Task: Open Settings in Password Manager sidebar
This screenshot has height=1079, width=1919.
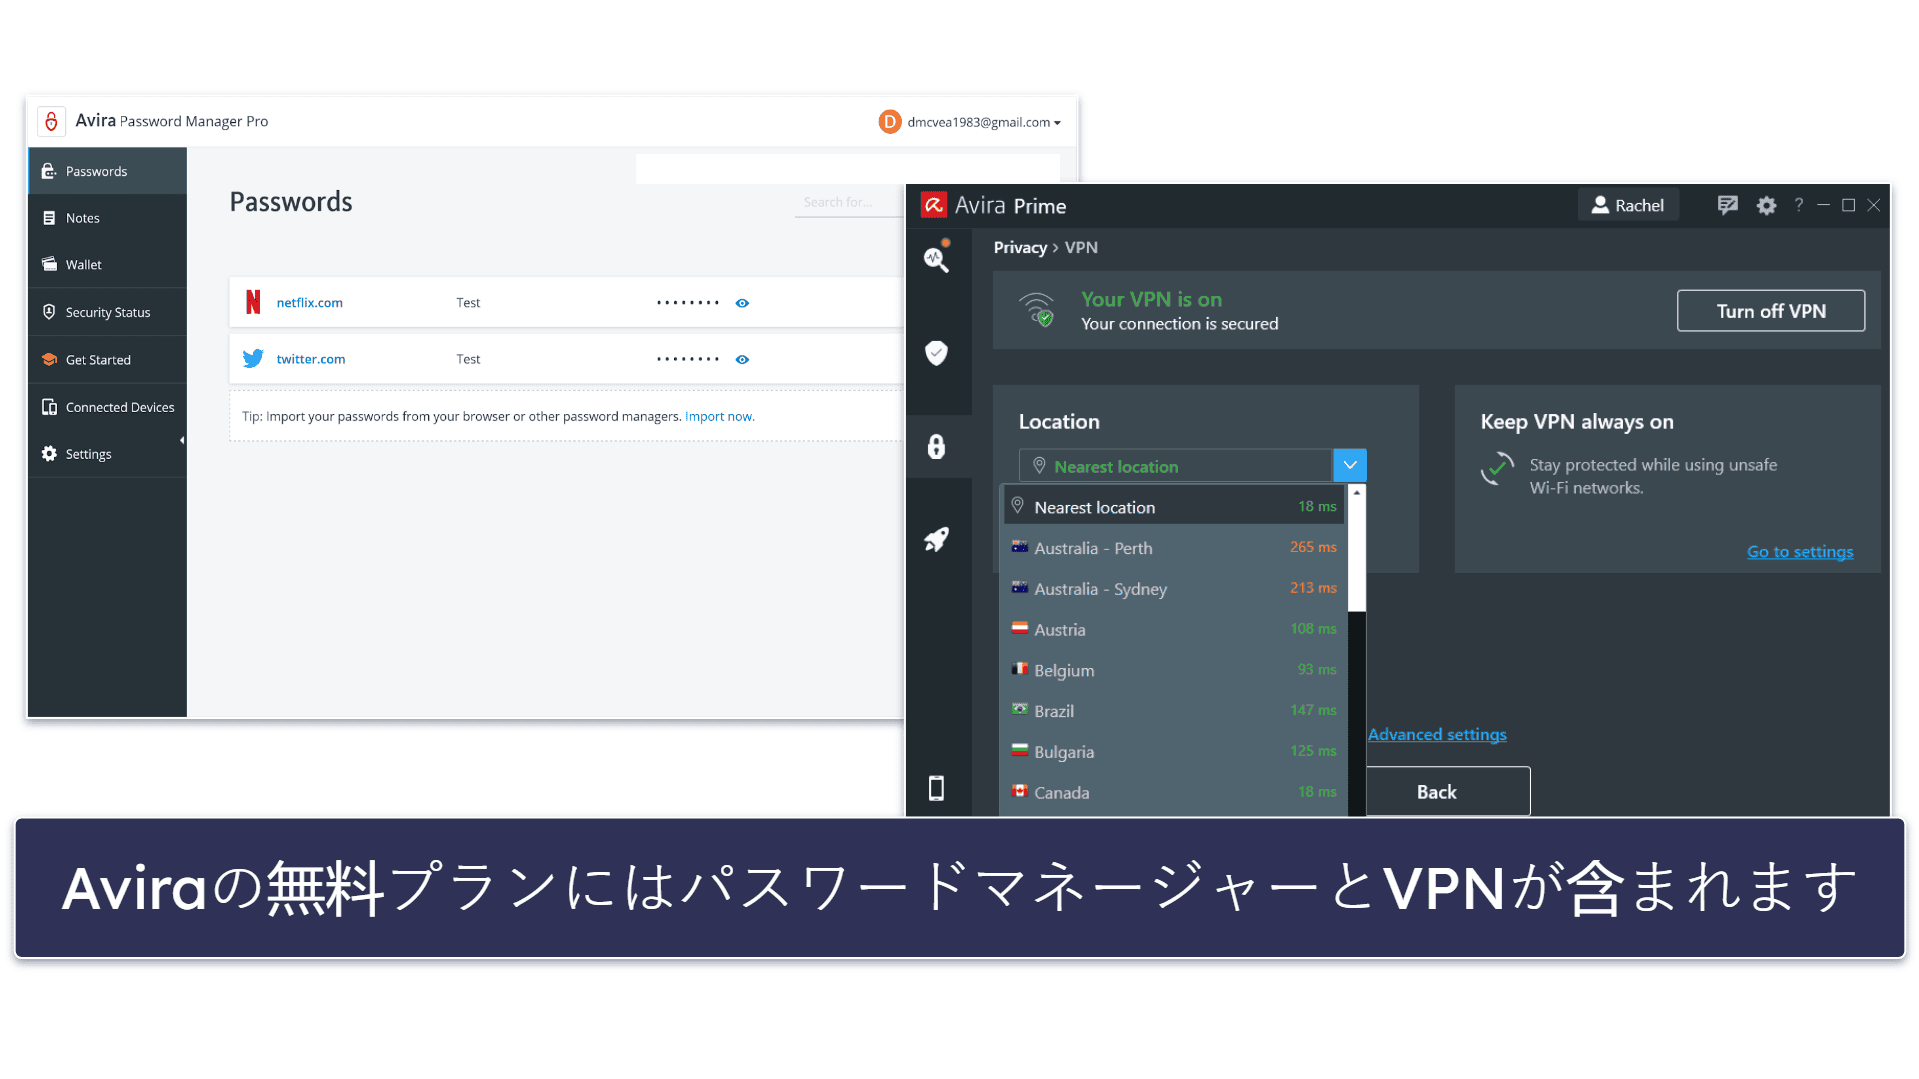Action: (x=107, y=454)
